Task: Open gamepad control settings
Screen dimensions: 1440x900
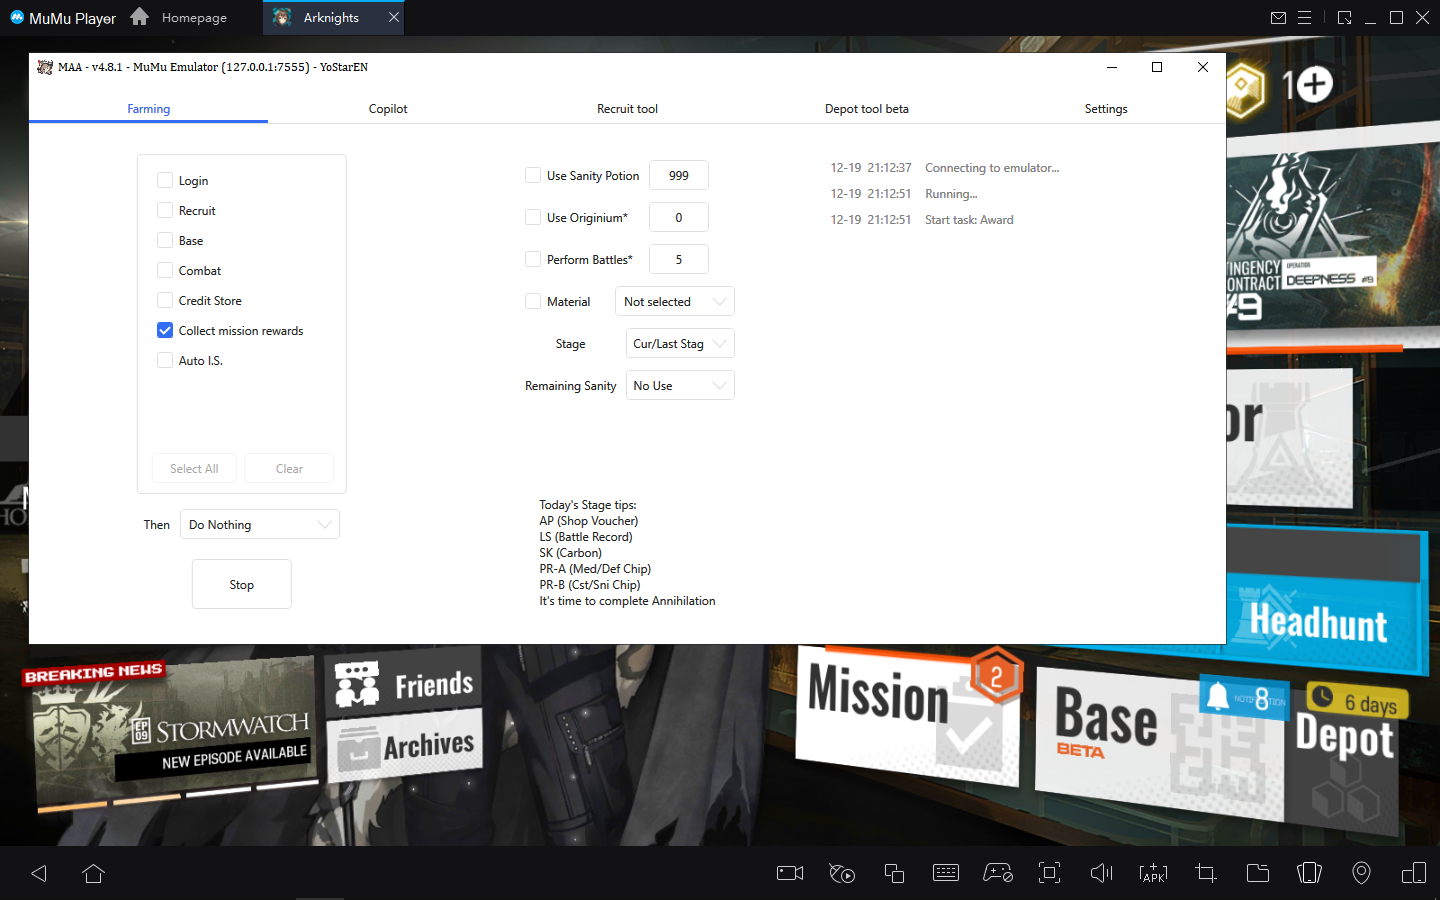Action: tap(997, 873)
